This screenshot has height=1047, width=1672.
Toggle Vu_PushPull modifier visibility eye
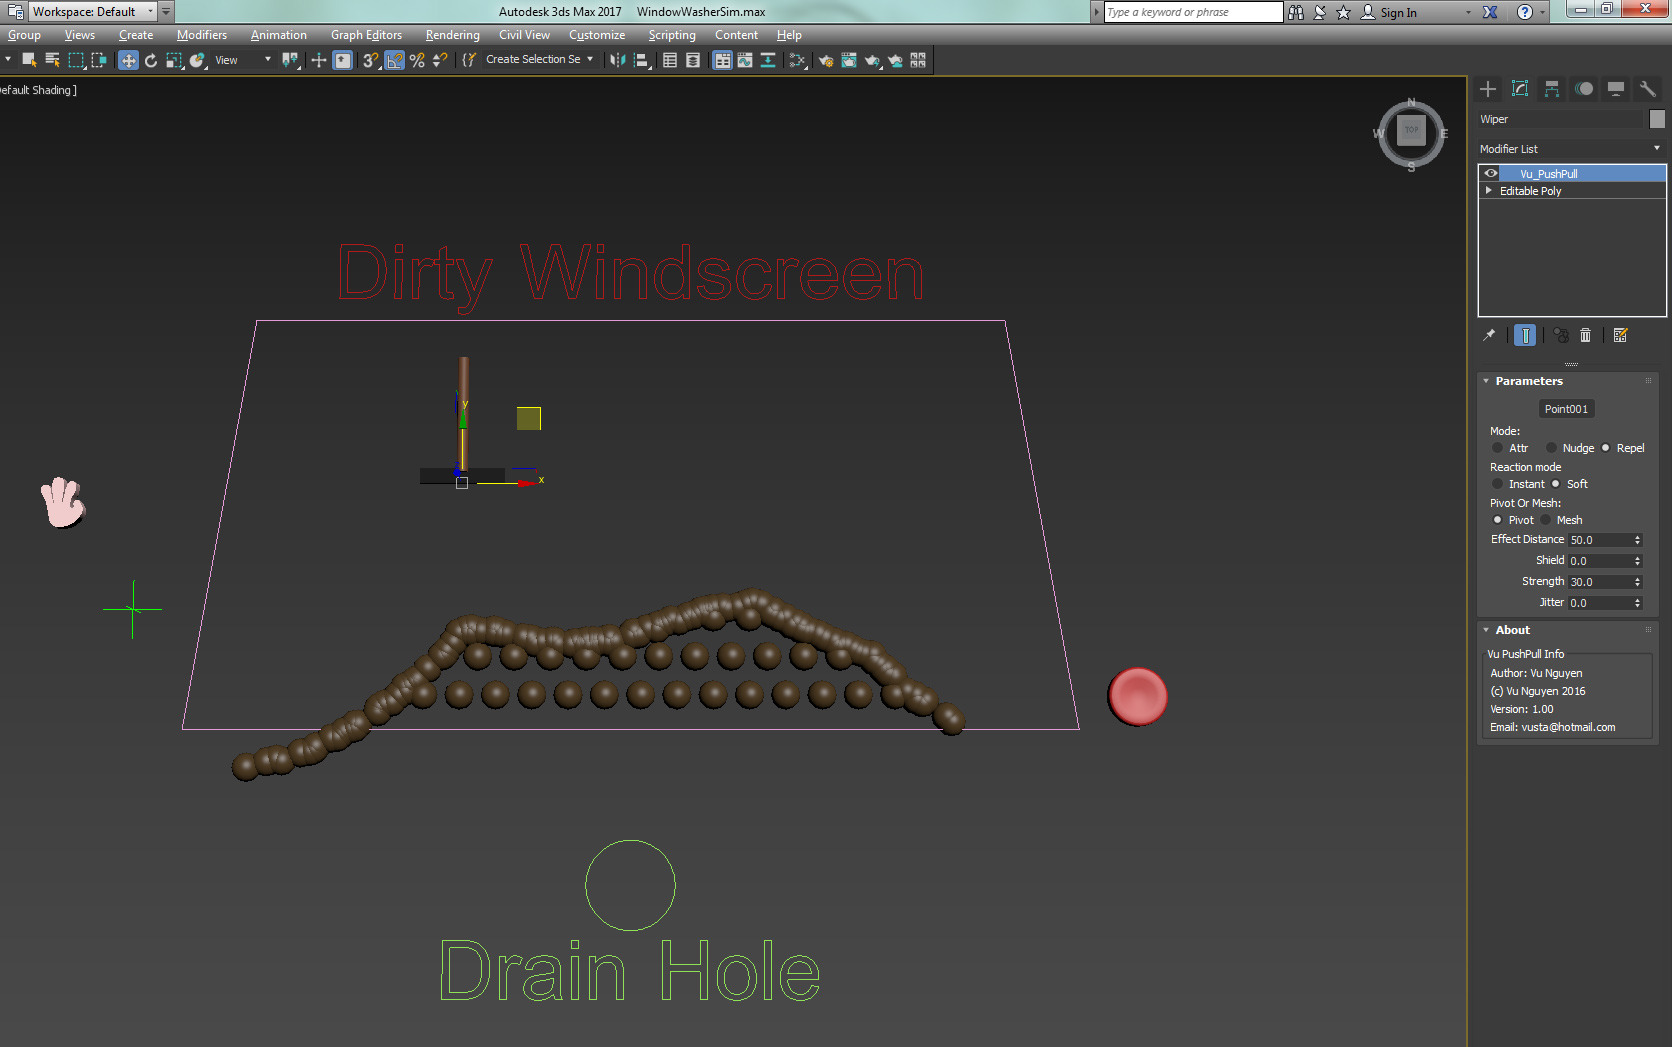[x=1491, y=174]
